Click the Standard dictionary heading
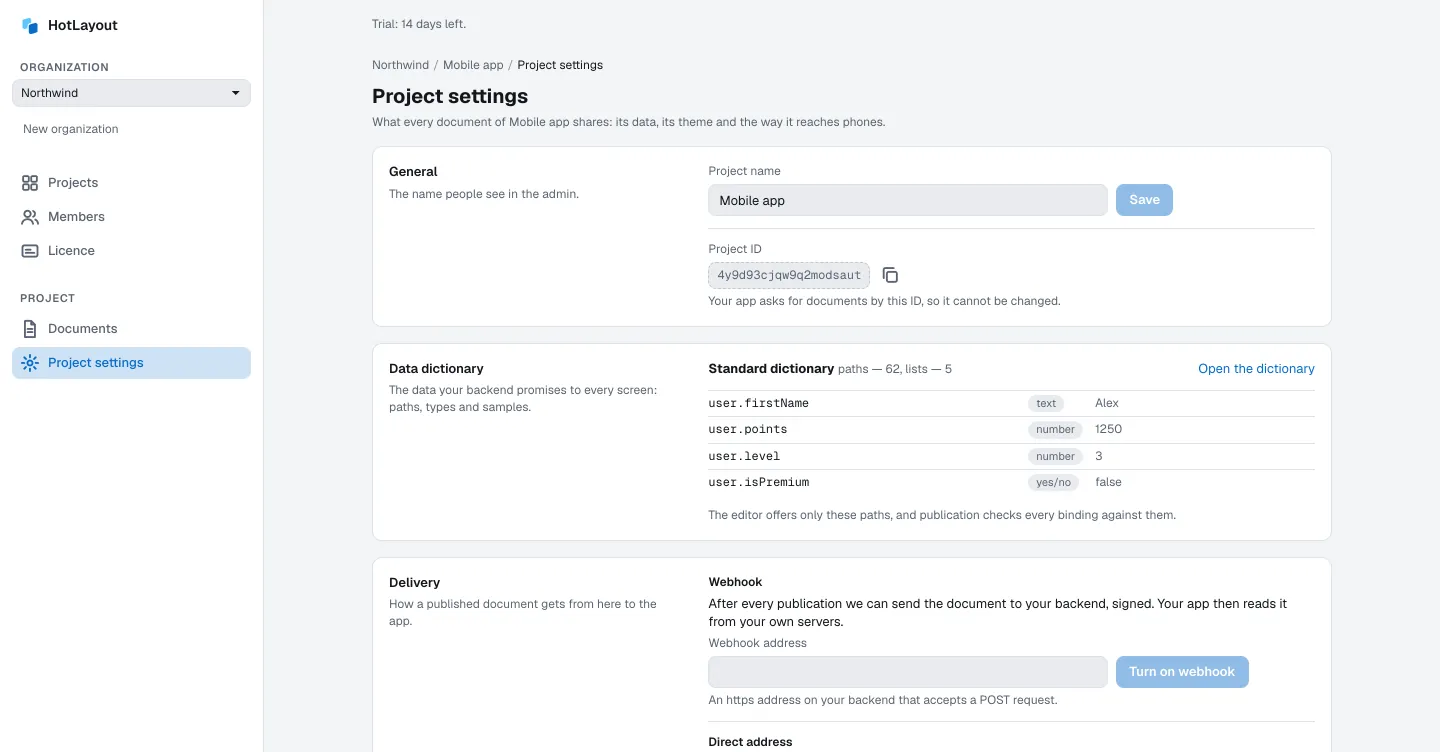This screenshot has height=752, width=1440. tap(771, 369)
